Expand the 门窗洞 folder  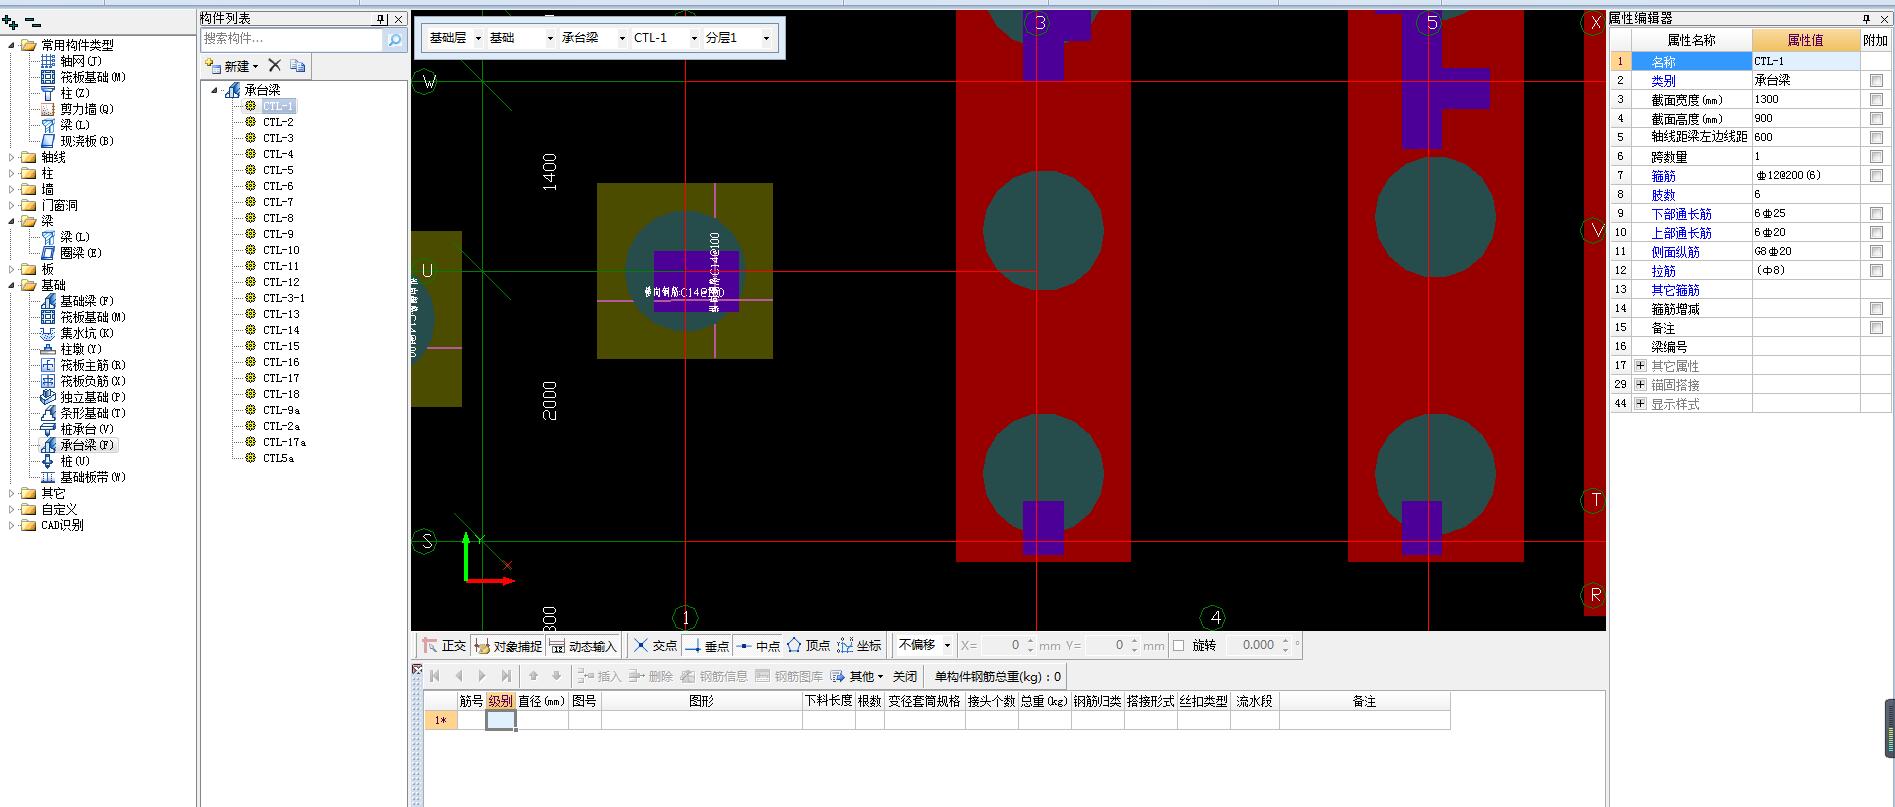coord(12,205)
